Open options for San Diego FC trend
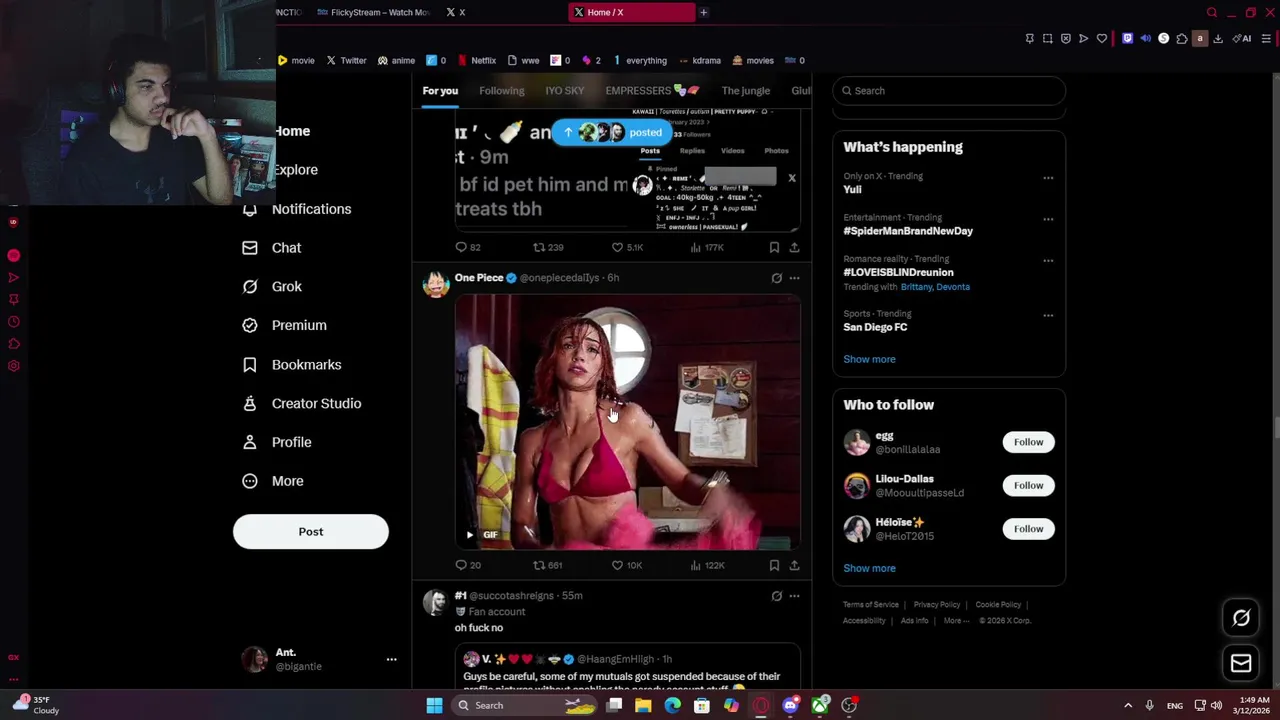Screen dimensions: 1280x720 click(x=1048, y=315)
